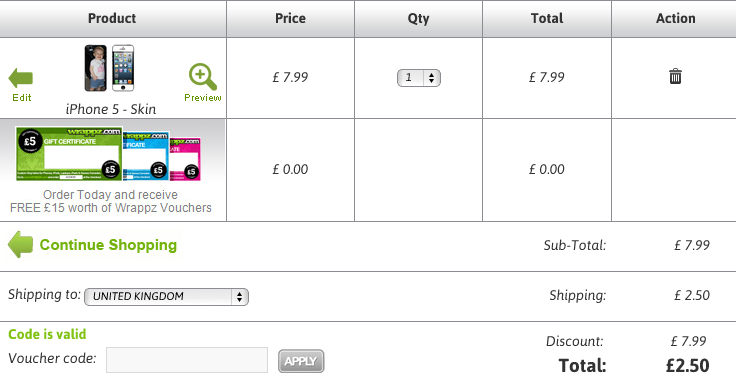Click the quantity stepper arrows
Image resolution: width=736 pixels, height=381 pixels.
pos(431,78)
